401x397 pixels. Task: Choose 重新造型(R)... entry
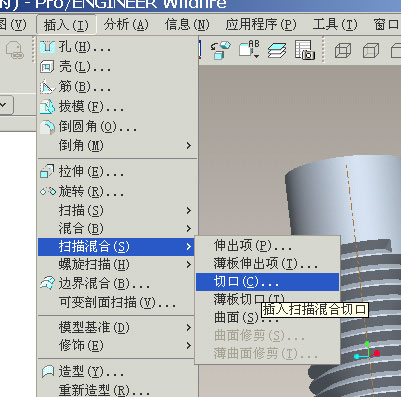[x=117, y=390]
